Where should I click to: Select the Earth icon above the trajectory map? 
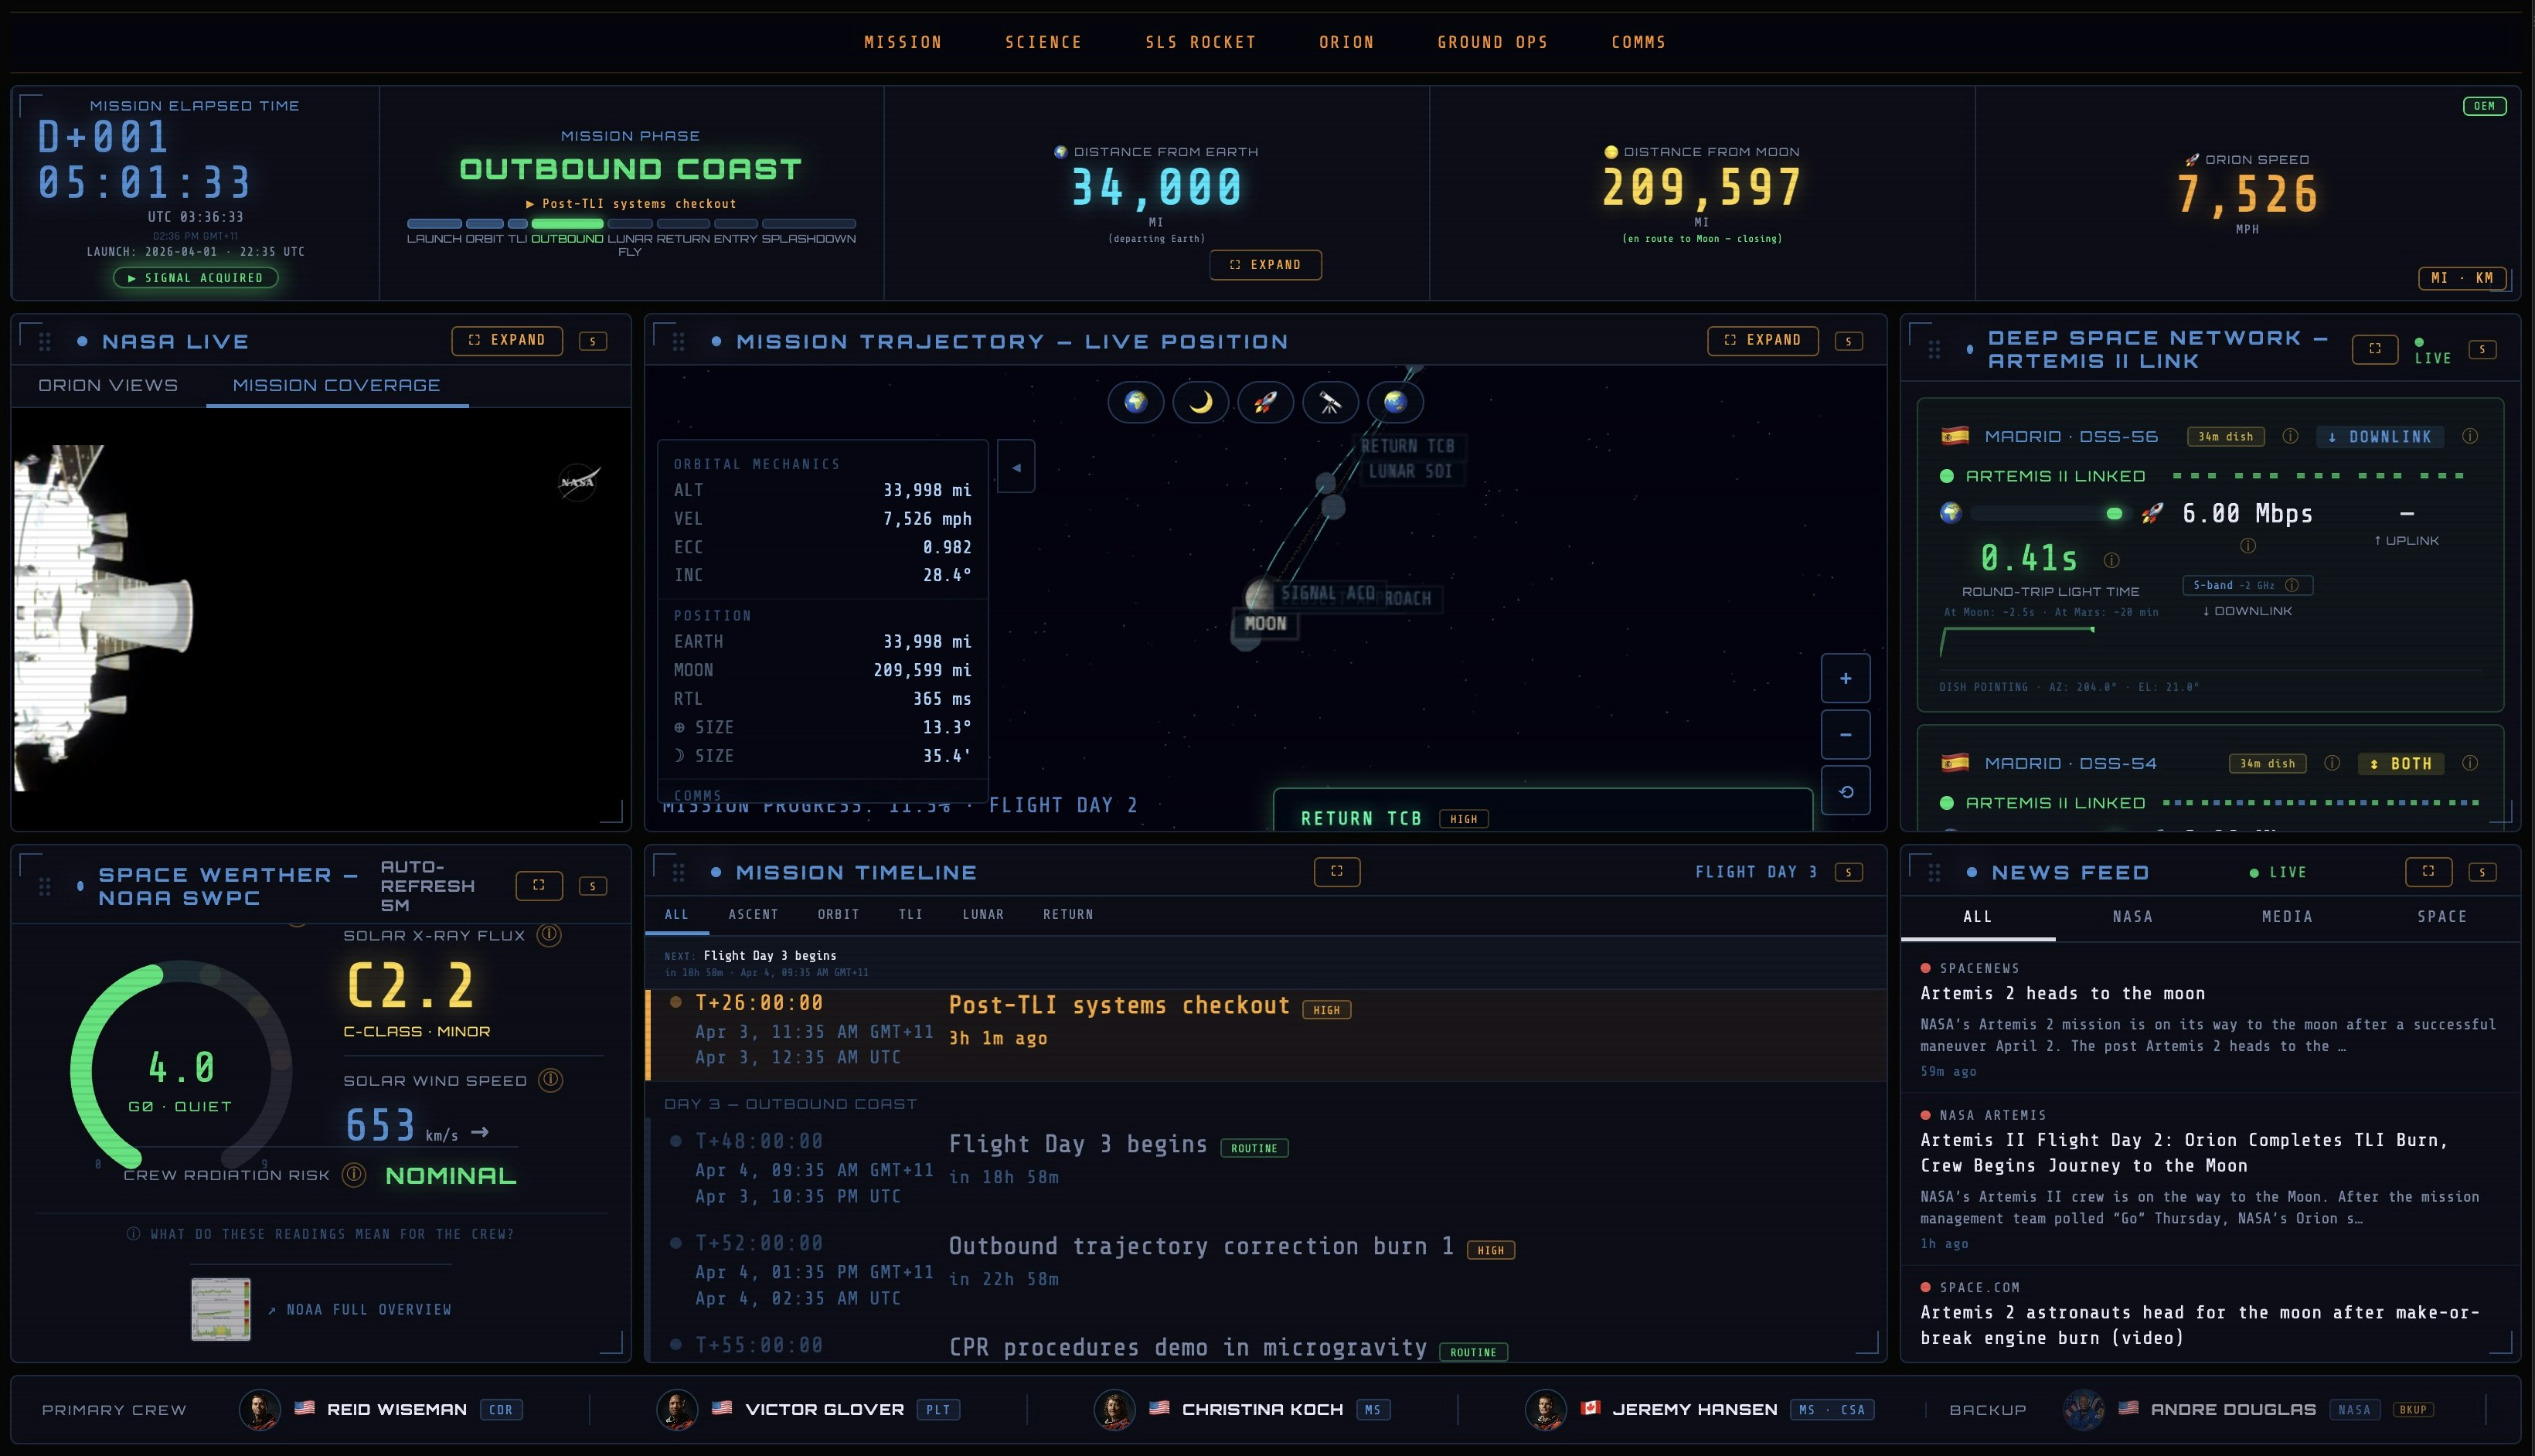click(x=1135, y=402)
